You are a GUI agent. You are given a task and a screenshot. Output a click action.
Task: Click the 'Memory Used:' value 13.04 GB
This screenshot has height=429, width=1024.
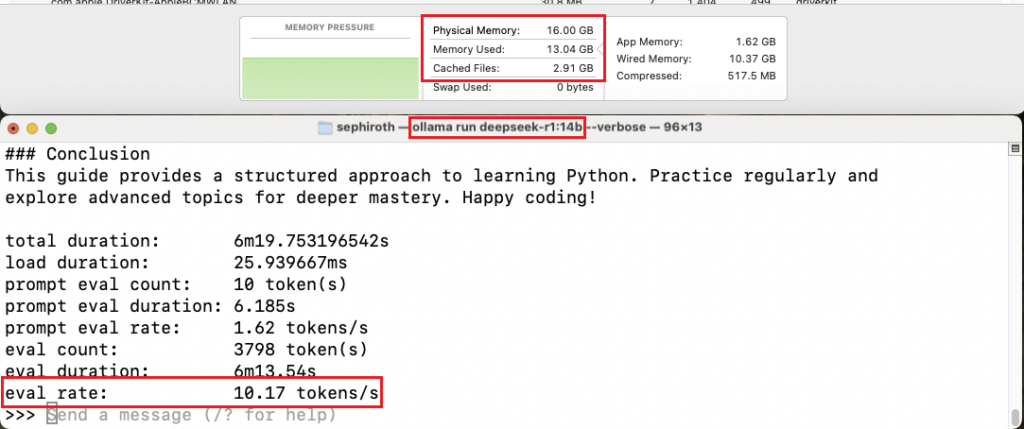tap(570, 49)
